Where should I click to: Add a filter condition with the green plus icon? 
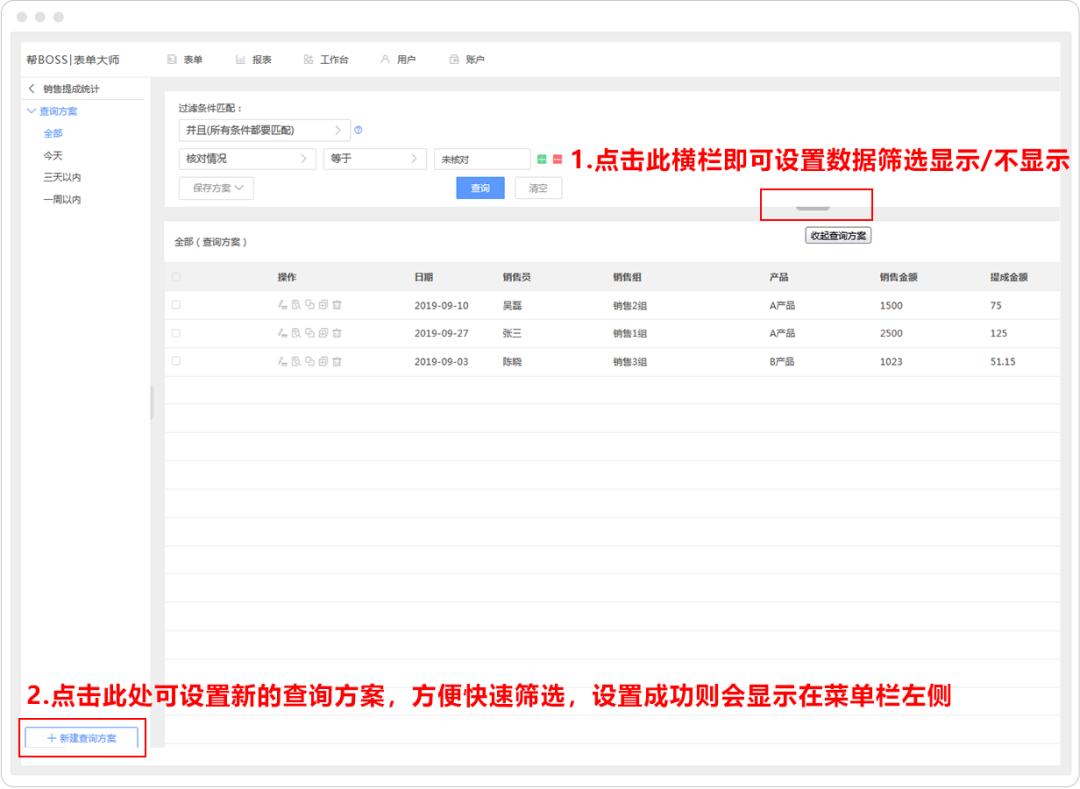(542, 159)
